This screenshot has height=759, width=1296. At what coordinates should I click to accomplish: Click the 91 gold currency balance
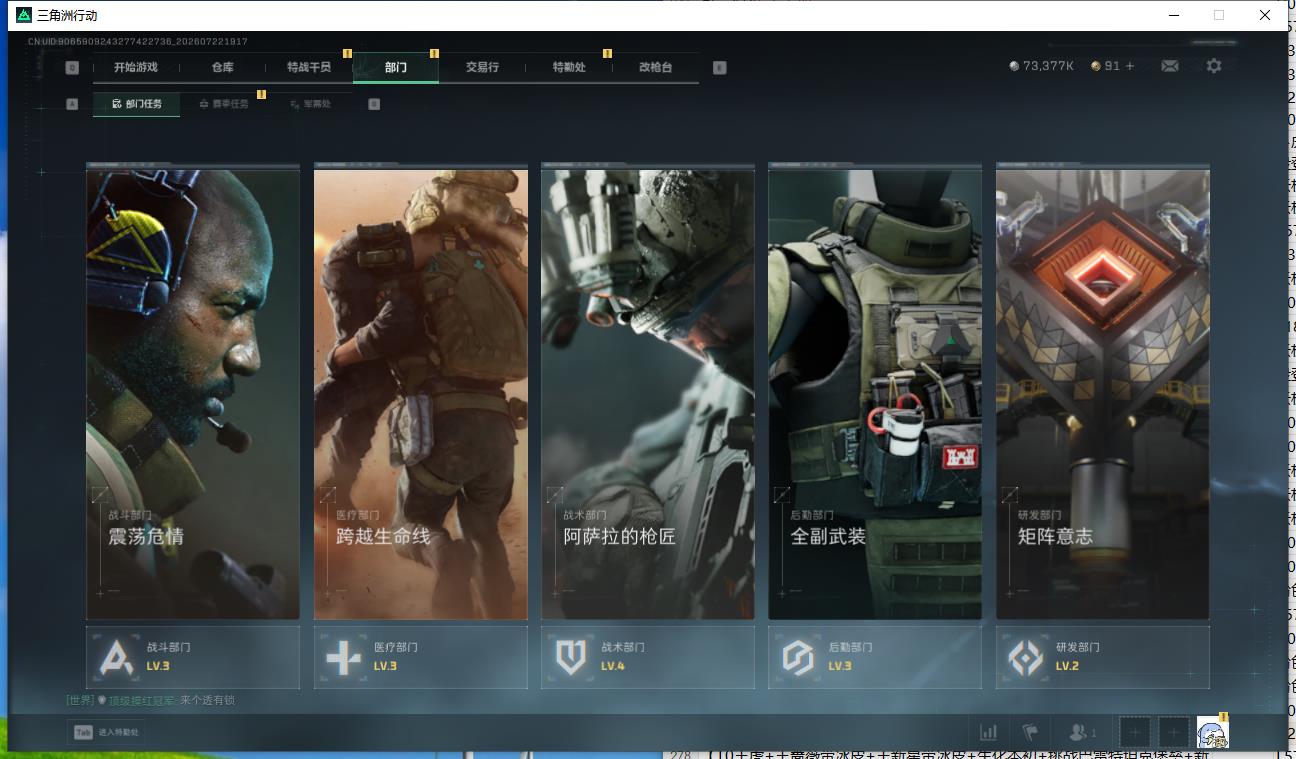pos(1105,66)
